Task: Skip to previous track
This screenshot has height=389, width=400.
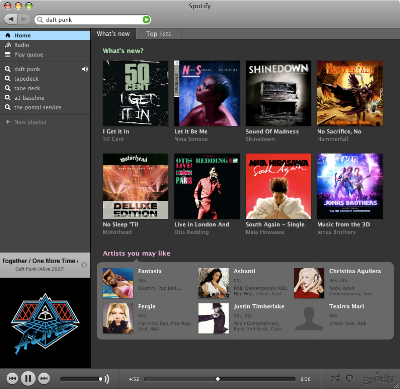Action: pyautogui.click(x=12, y=378)
